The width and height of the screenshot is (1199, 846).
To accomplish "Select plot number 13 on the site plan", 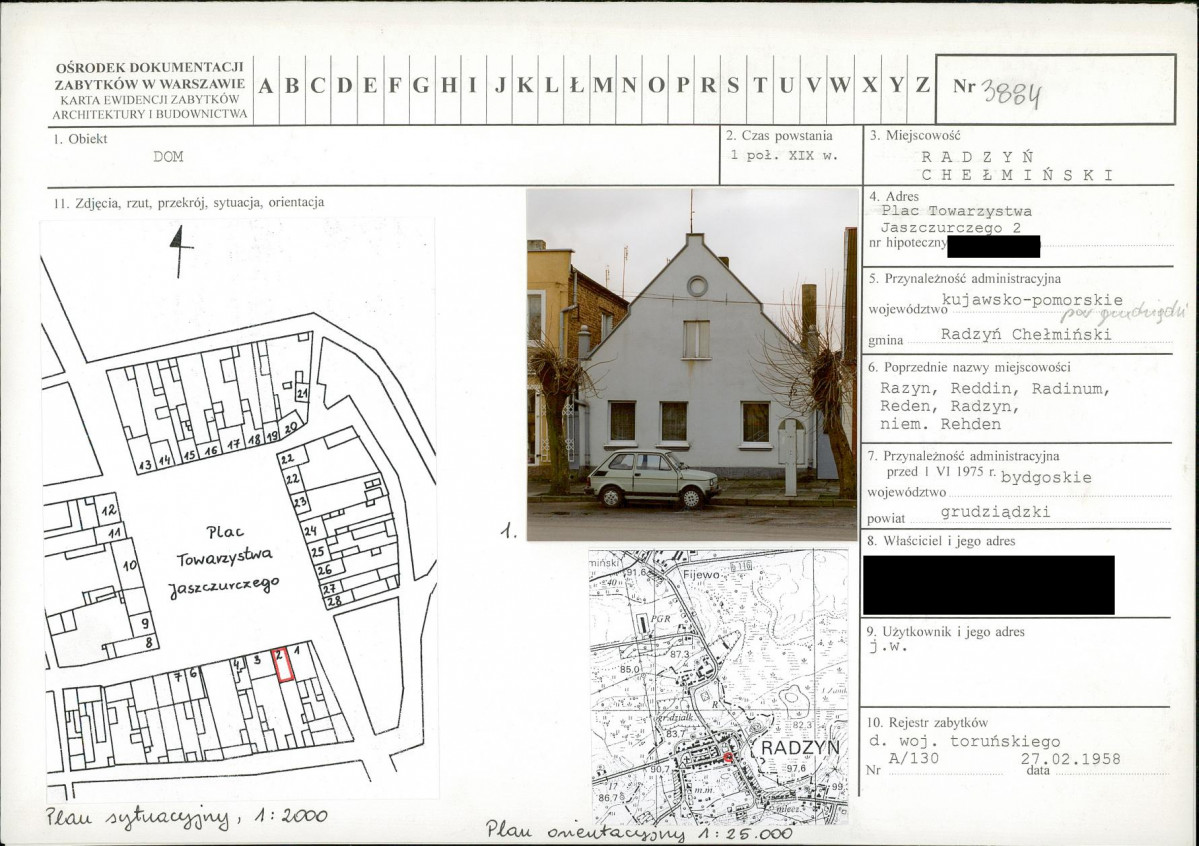I will point(145,464).
